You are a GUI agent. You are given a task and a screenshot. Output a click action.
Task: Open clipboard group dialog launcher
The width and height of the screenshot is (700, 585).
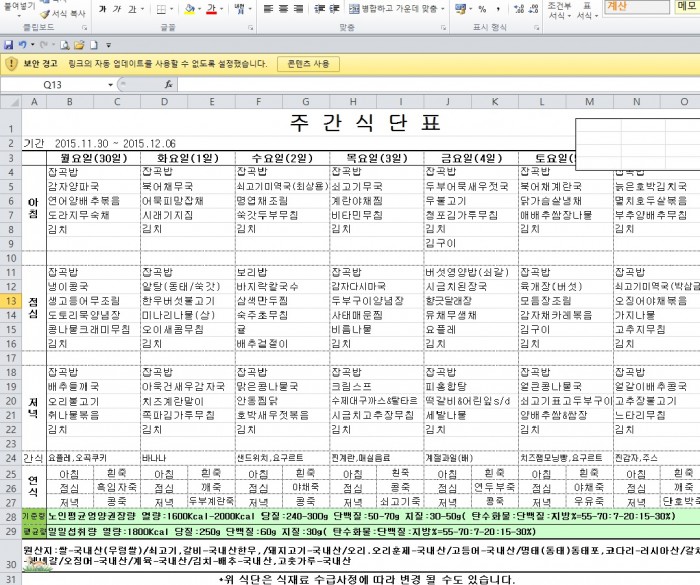(84, 28)
